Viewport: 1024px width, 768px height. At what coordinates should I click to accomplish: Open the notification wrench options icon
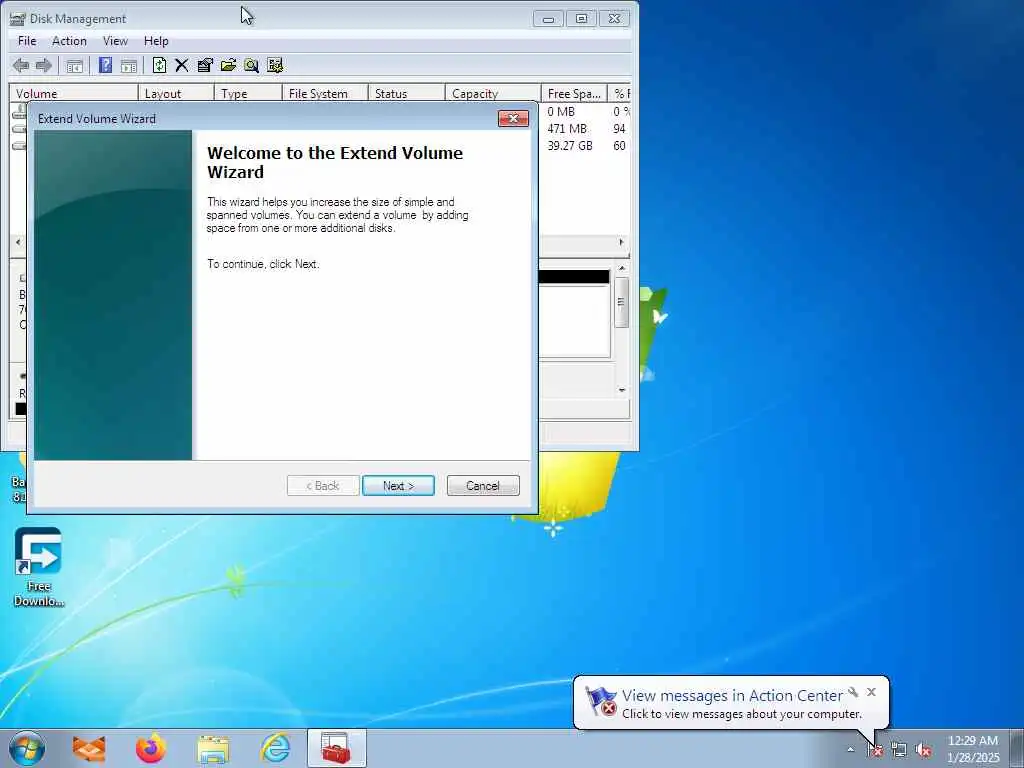853,692
